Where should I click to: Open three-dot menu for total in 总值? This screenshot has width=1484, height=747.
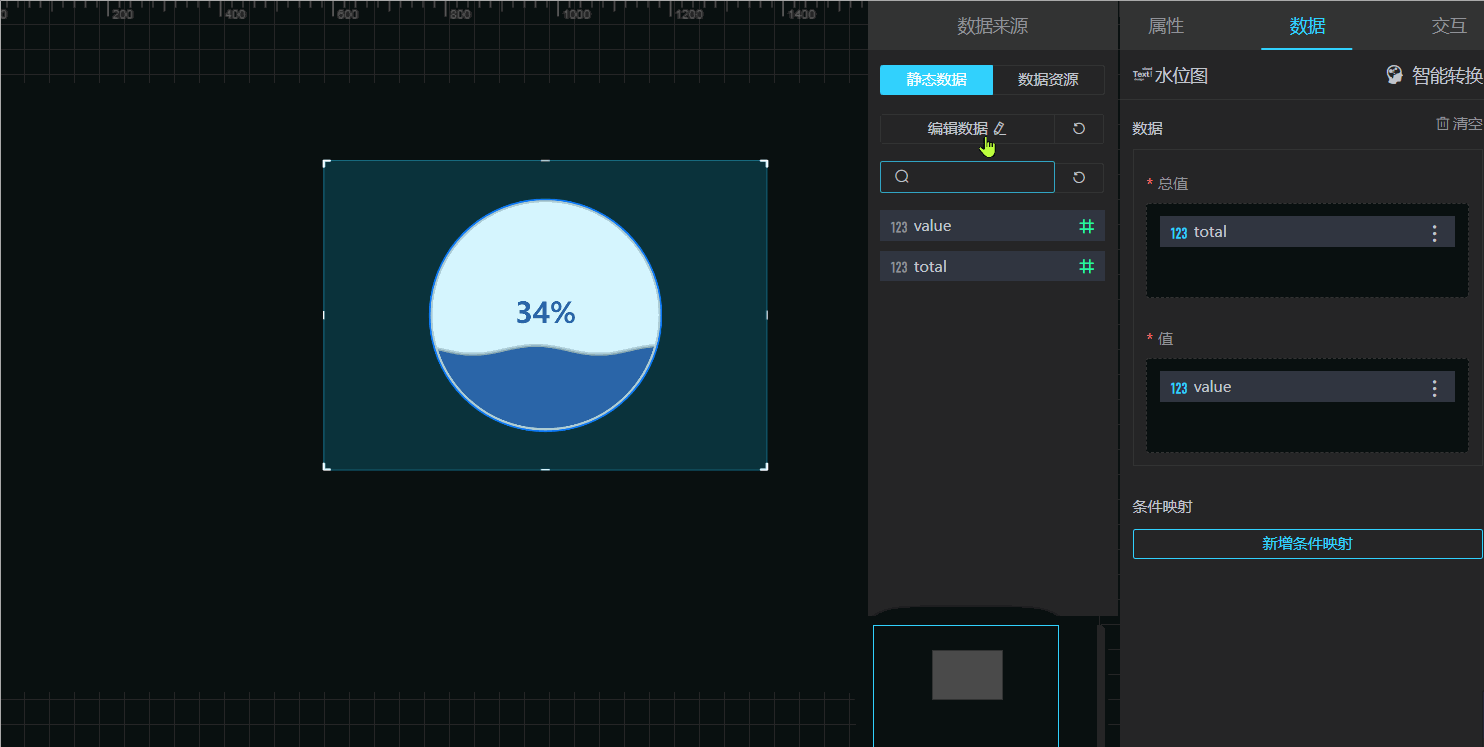pyautogui.click(x=1435, y=233)
